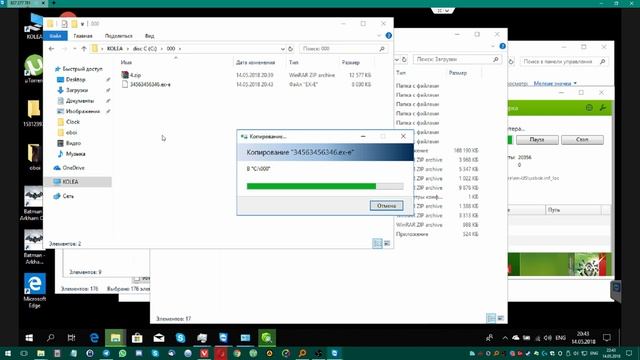Open the Файл tab

click(x=56, y=36)
